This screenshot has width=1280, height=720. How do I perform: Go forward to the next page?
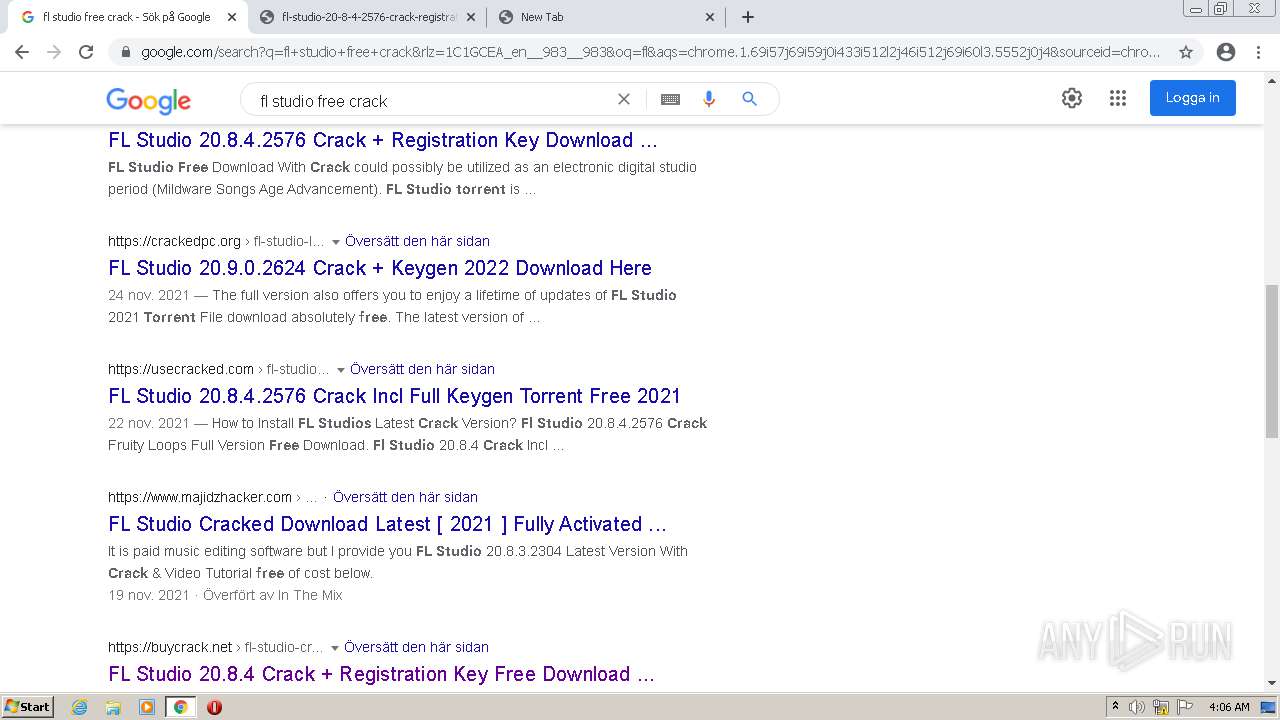pos(54,52)
